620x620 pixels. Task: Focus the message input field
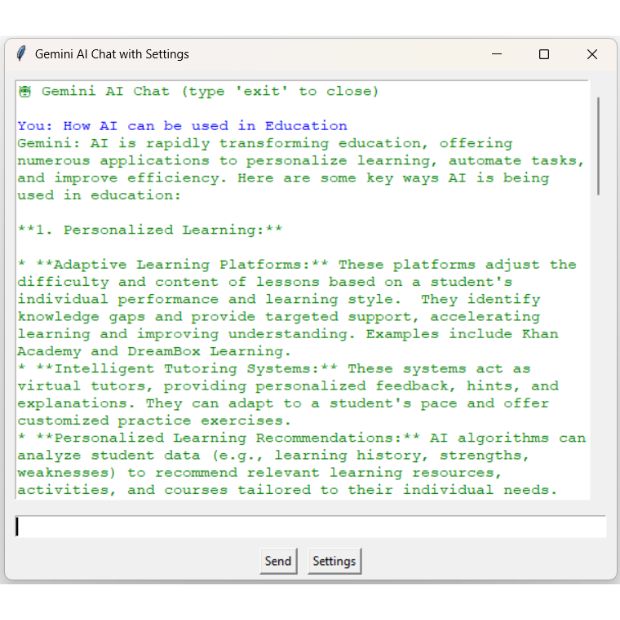click(x=310, y=527)
